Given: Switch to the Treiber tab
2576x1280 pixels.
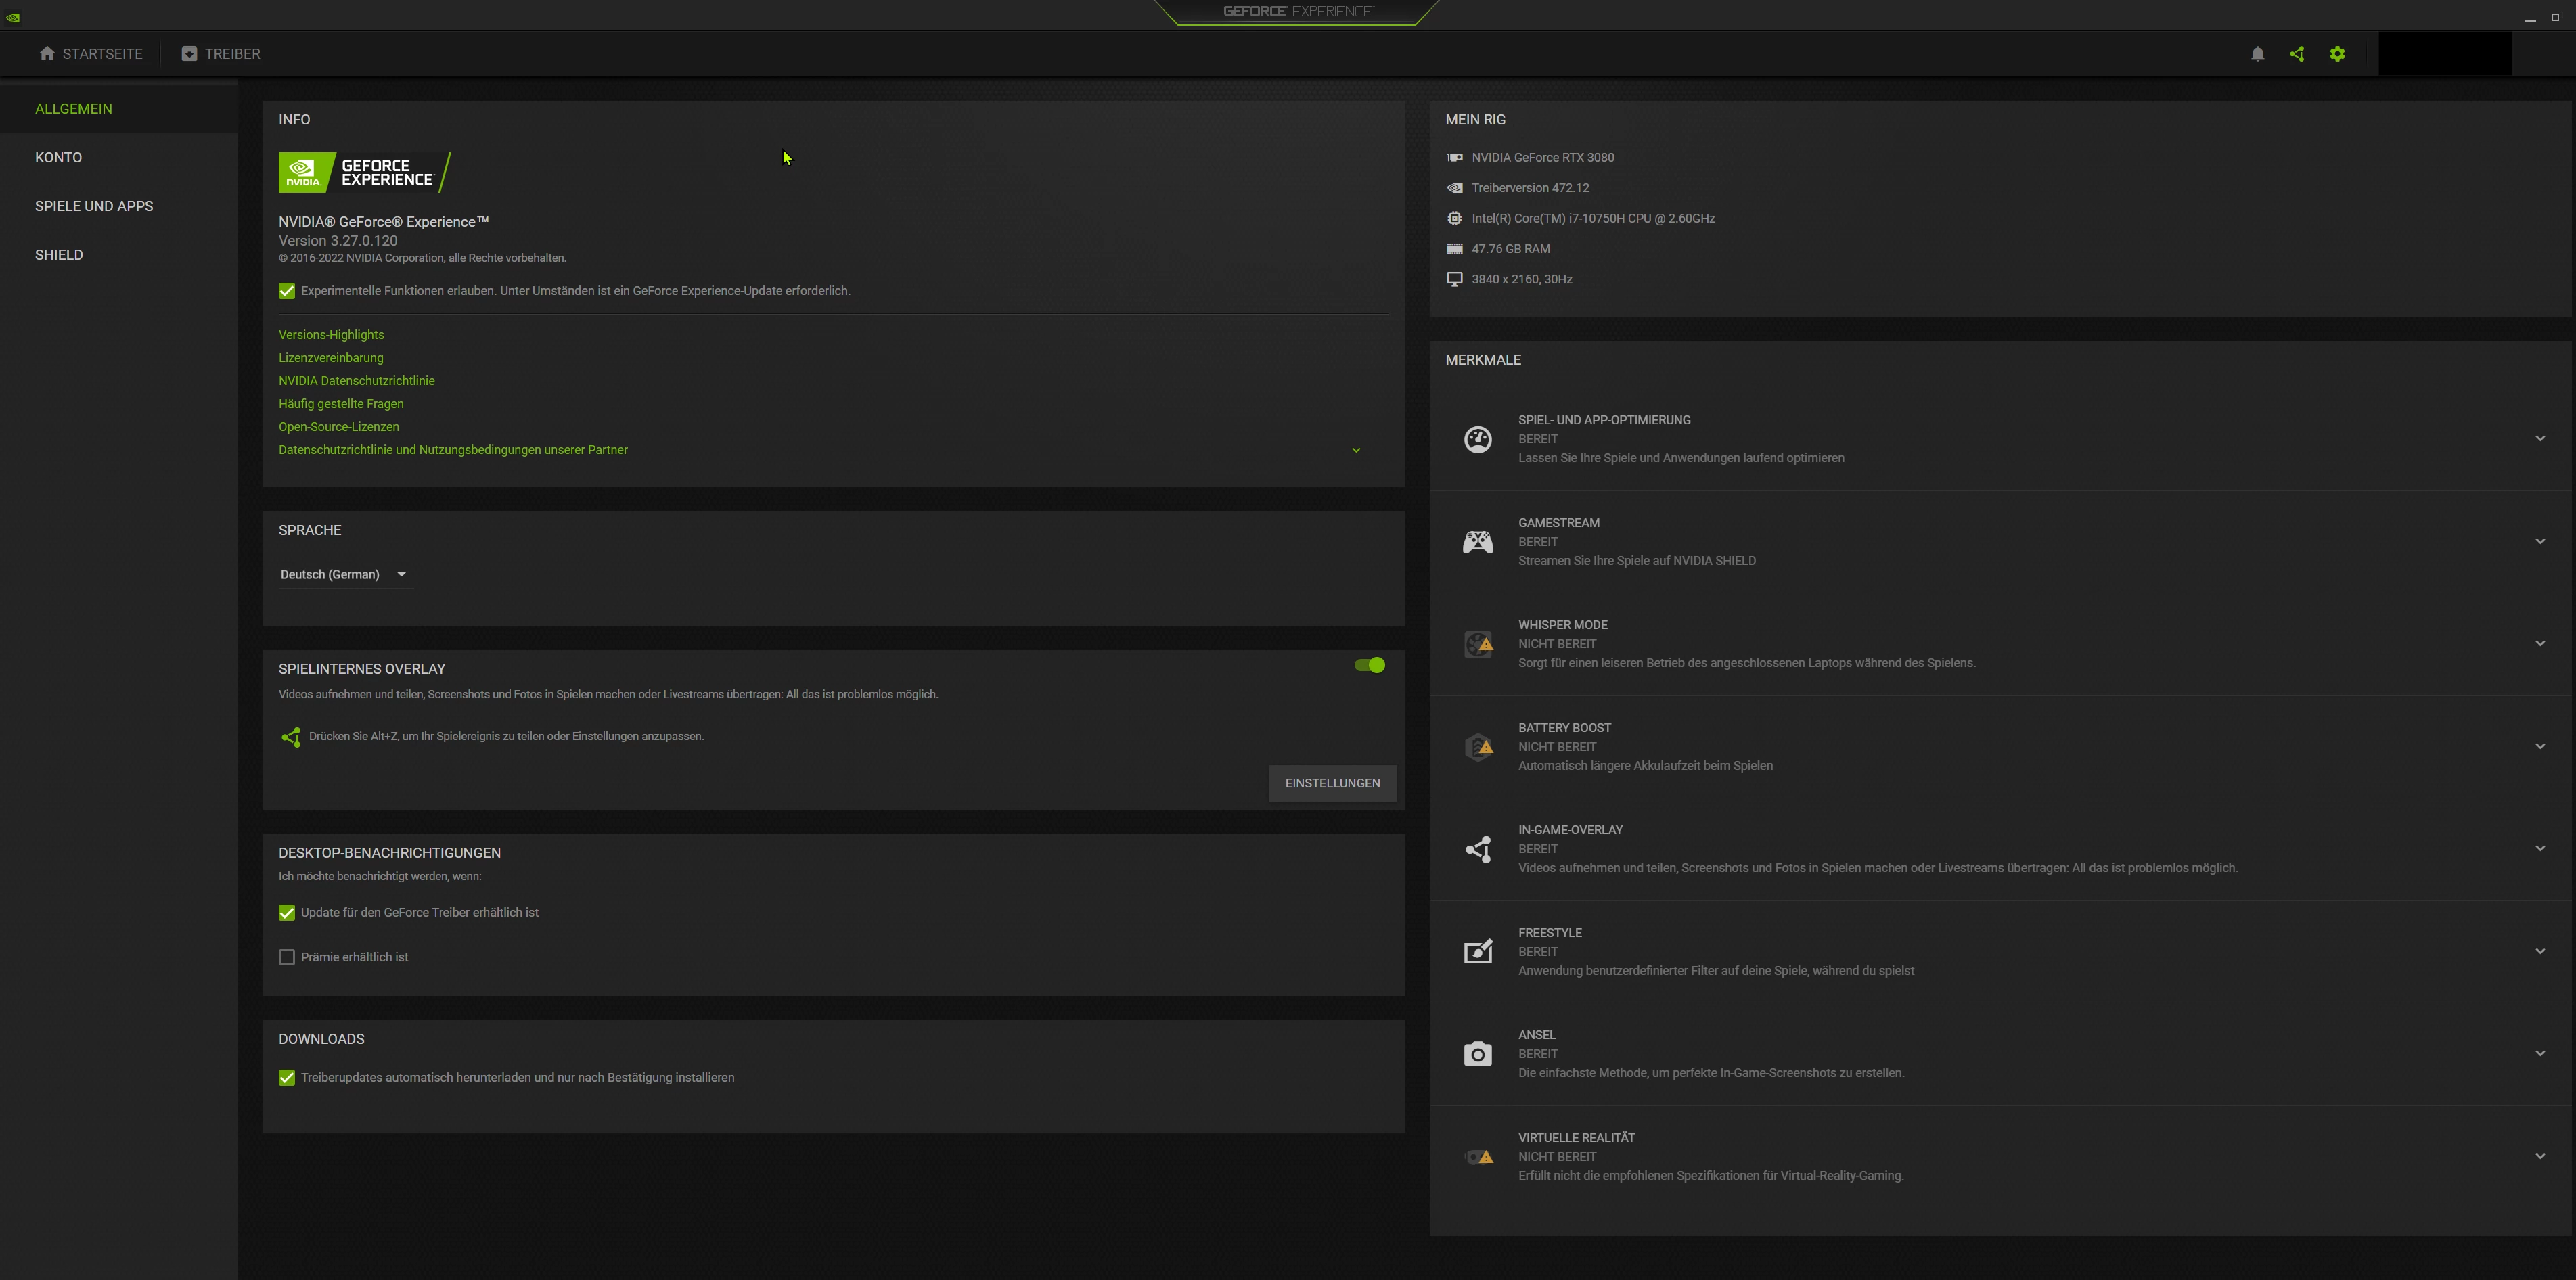Looking at the screenshot, I should [221, 54].
